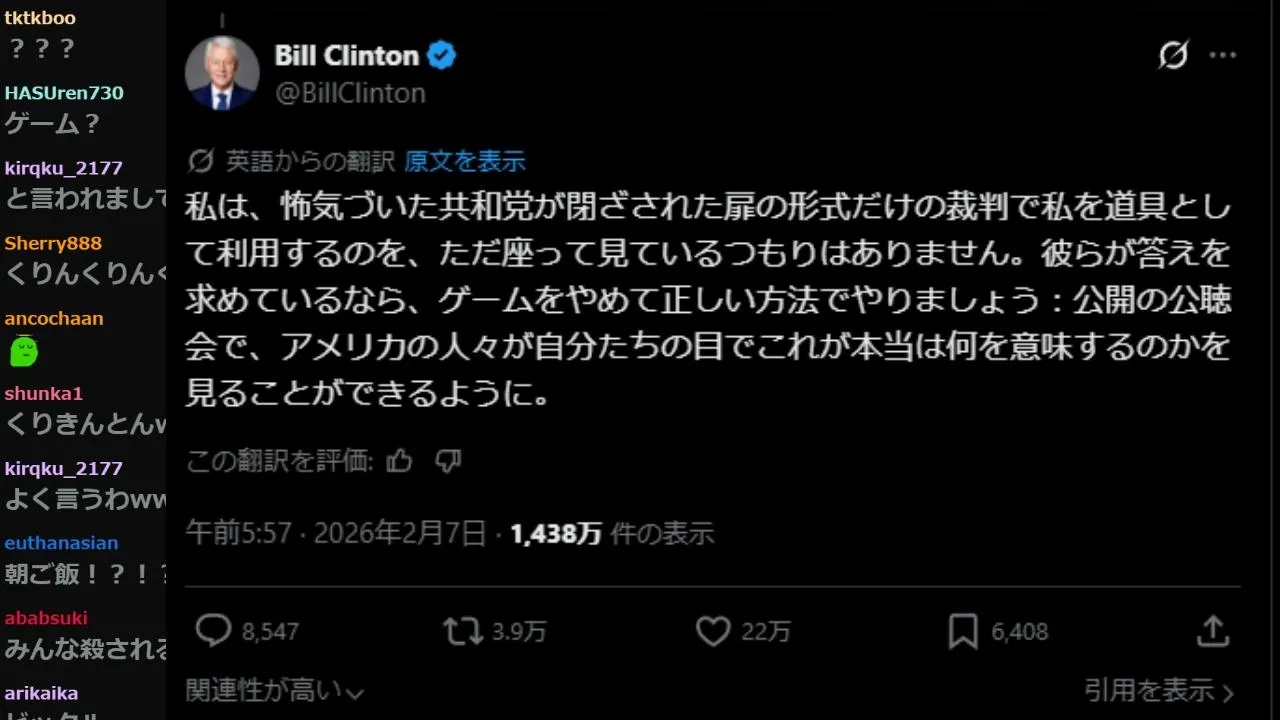Bookmark this post
The height and width of the screenshot is (720, 1280).
(962, 631)
